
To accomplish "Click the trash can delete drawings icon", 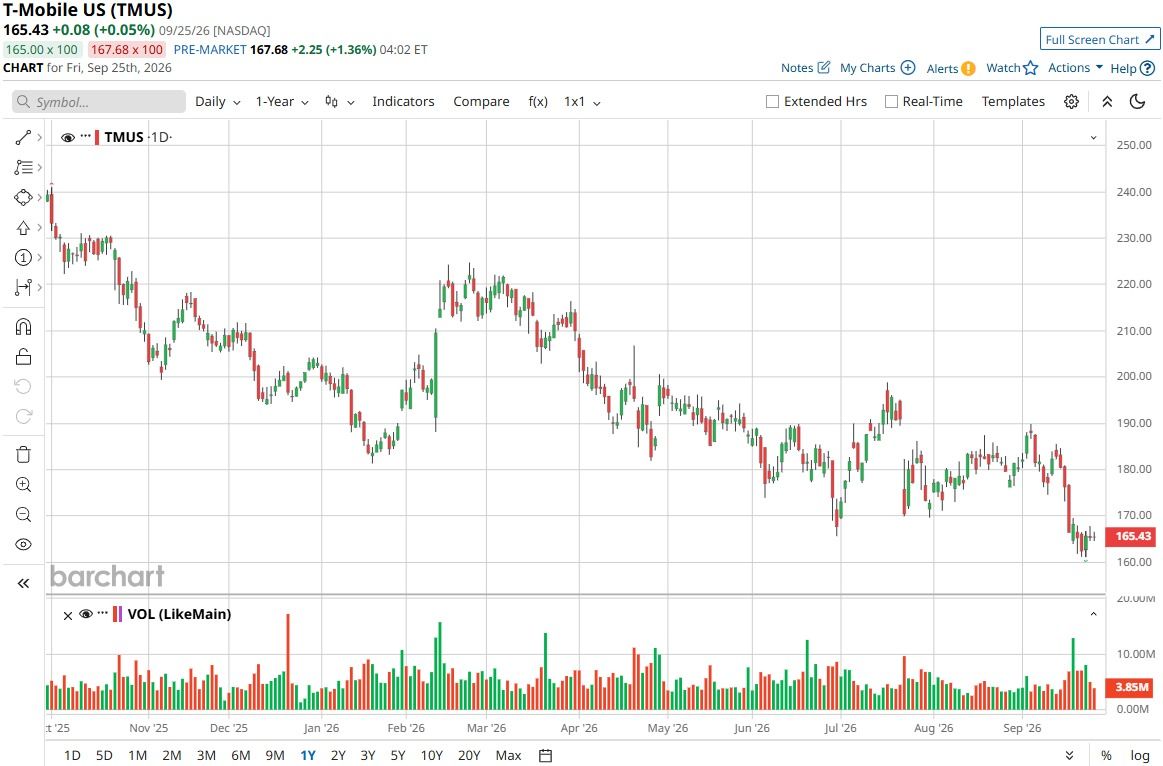I will tap(23, 455).
